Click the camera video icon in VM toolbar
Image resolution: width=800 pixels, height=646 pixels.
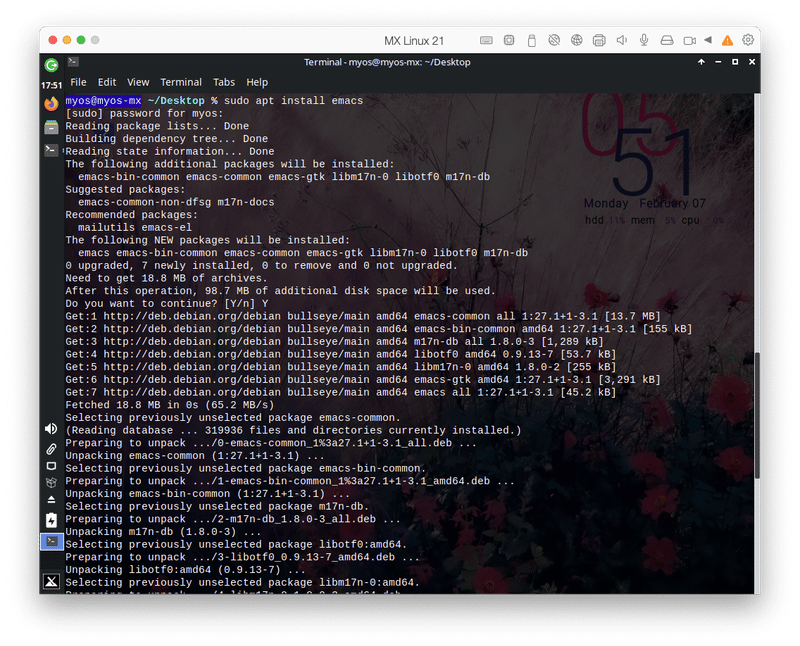pos(689,40)
